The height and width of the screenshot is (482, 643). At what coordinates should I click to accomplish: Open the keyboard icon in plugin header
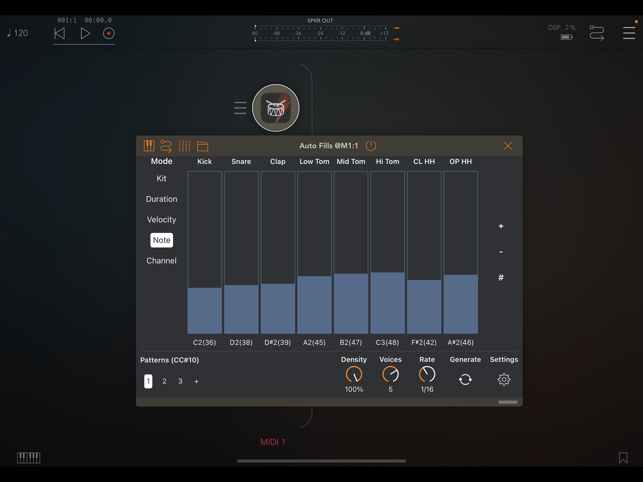(149, 146)
